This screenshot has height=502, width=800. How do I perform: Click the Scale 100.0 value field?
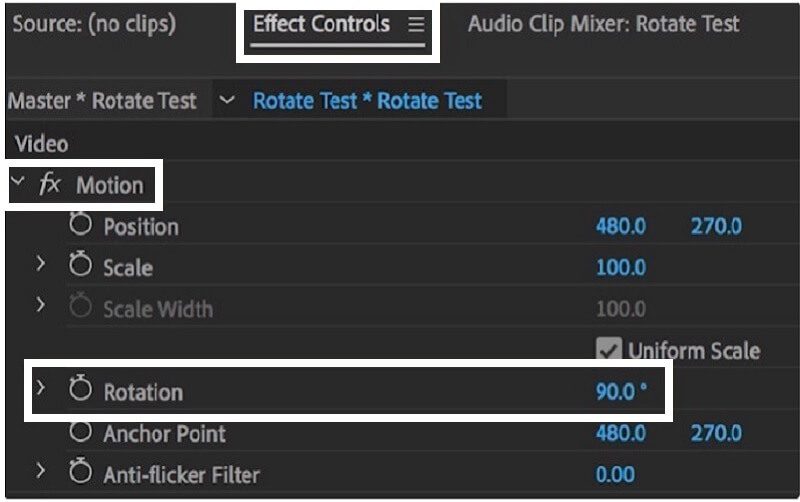coord(621,267)
